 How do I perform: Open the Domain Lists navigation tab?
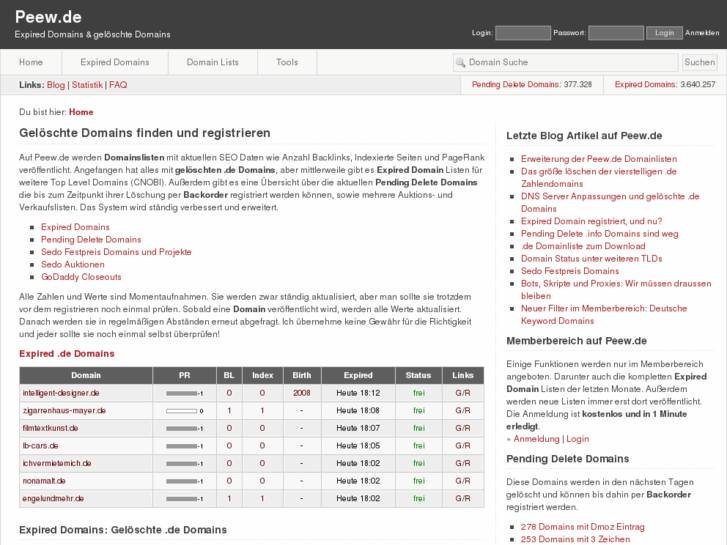213,62
